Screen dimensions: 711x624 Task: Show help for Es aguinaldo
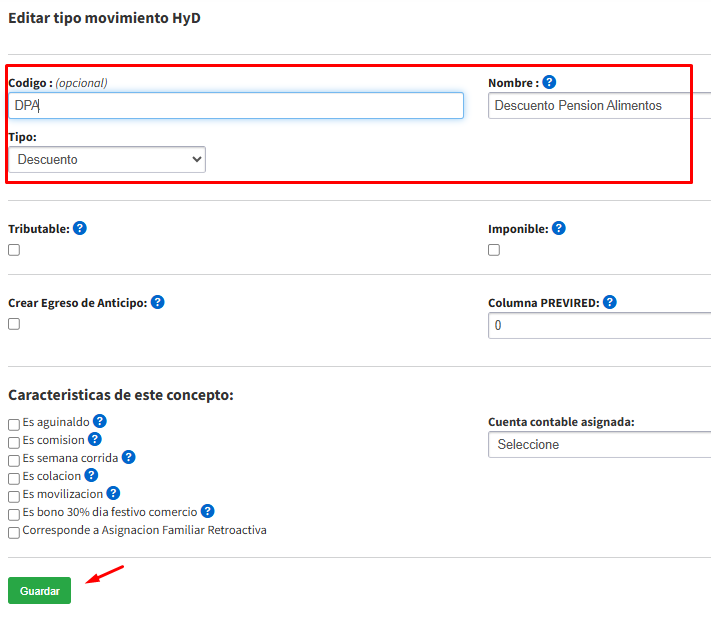pyautogui.click(x=100, y=422)
